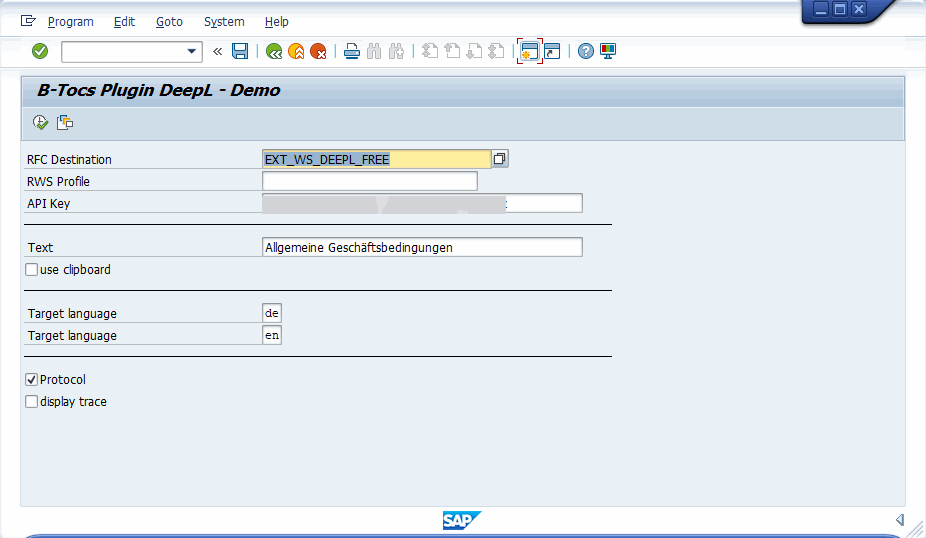Open the Goto menu

tap(169, 22)
